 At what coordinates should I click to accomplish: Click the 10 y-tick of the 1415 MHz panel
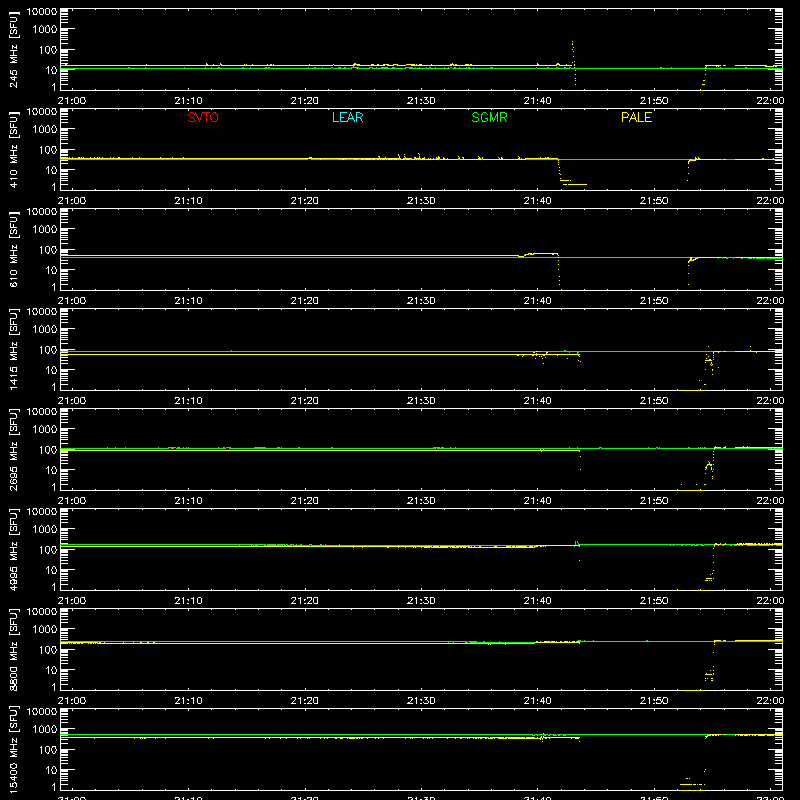coord(51,370)
